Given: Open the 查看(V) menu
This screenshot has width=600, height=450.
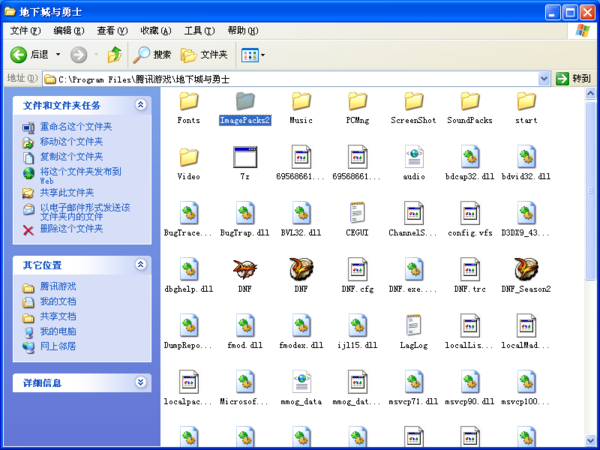Looking at the screenshot, I should click(111, 31).
